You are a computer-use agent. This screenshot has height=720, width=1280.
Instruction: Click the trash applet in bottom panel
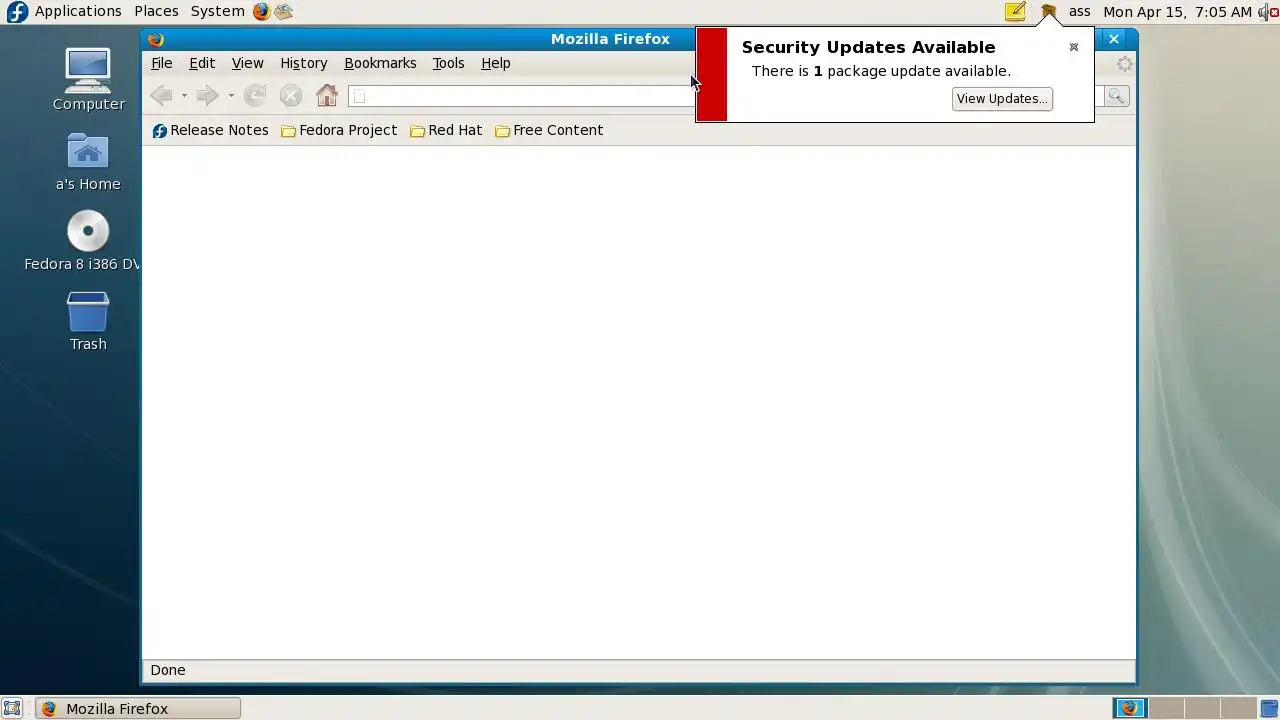click(x=1269, y=708)
